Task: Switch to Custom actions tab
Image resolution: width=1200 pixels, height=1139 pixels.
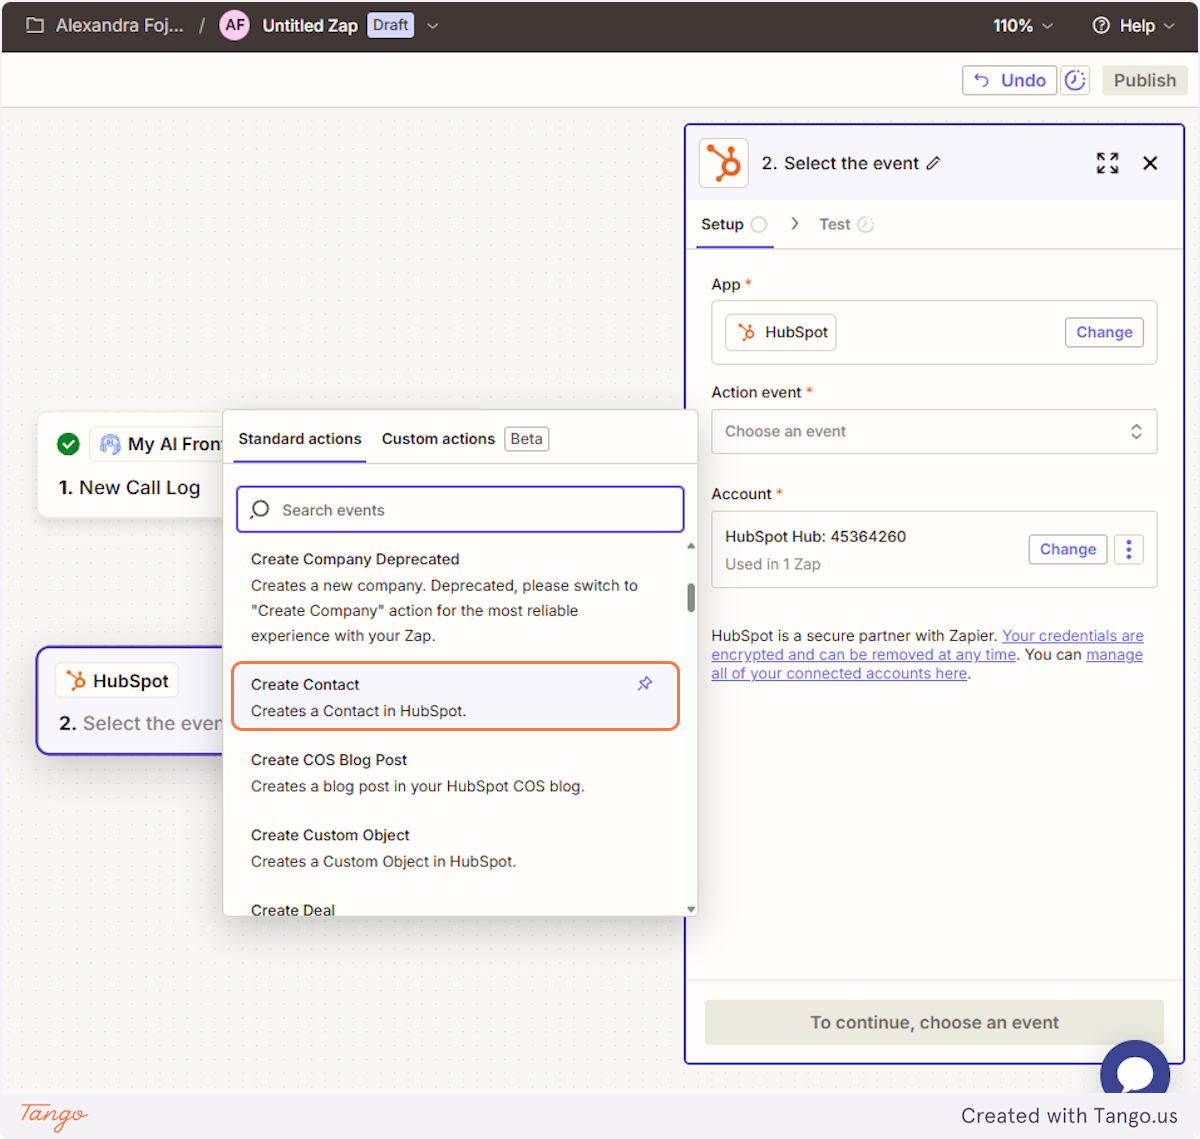Action: point(438,439)
